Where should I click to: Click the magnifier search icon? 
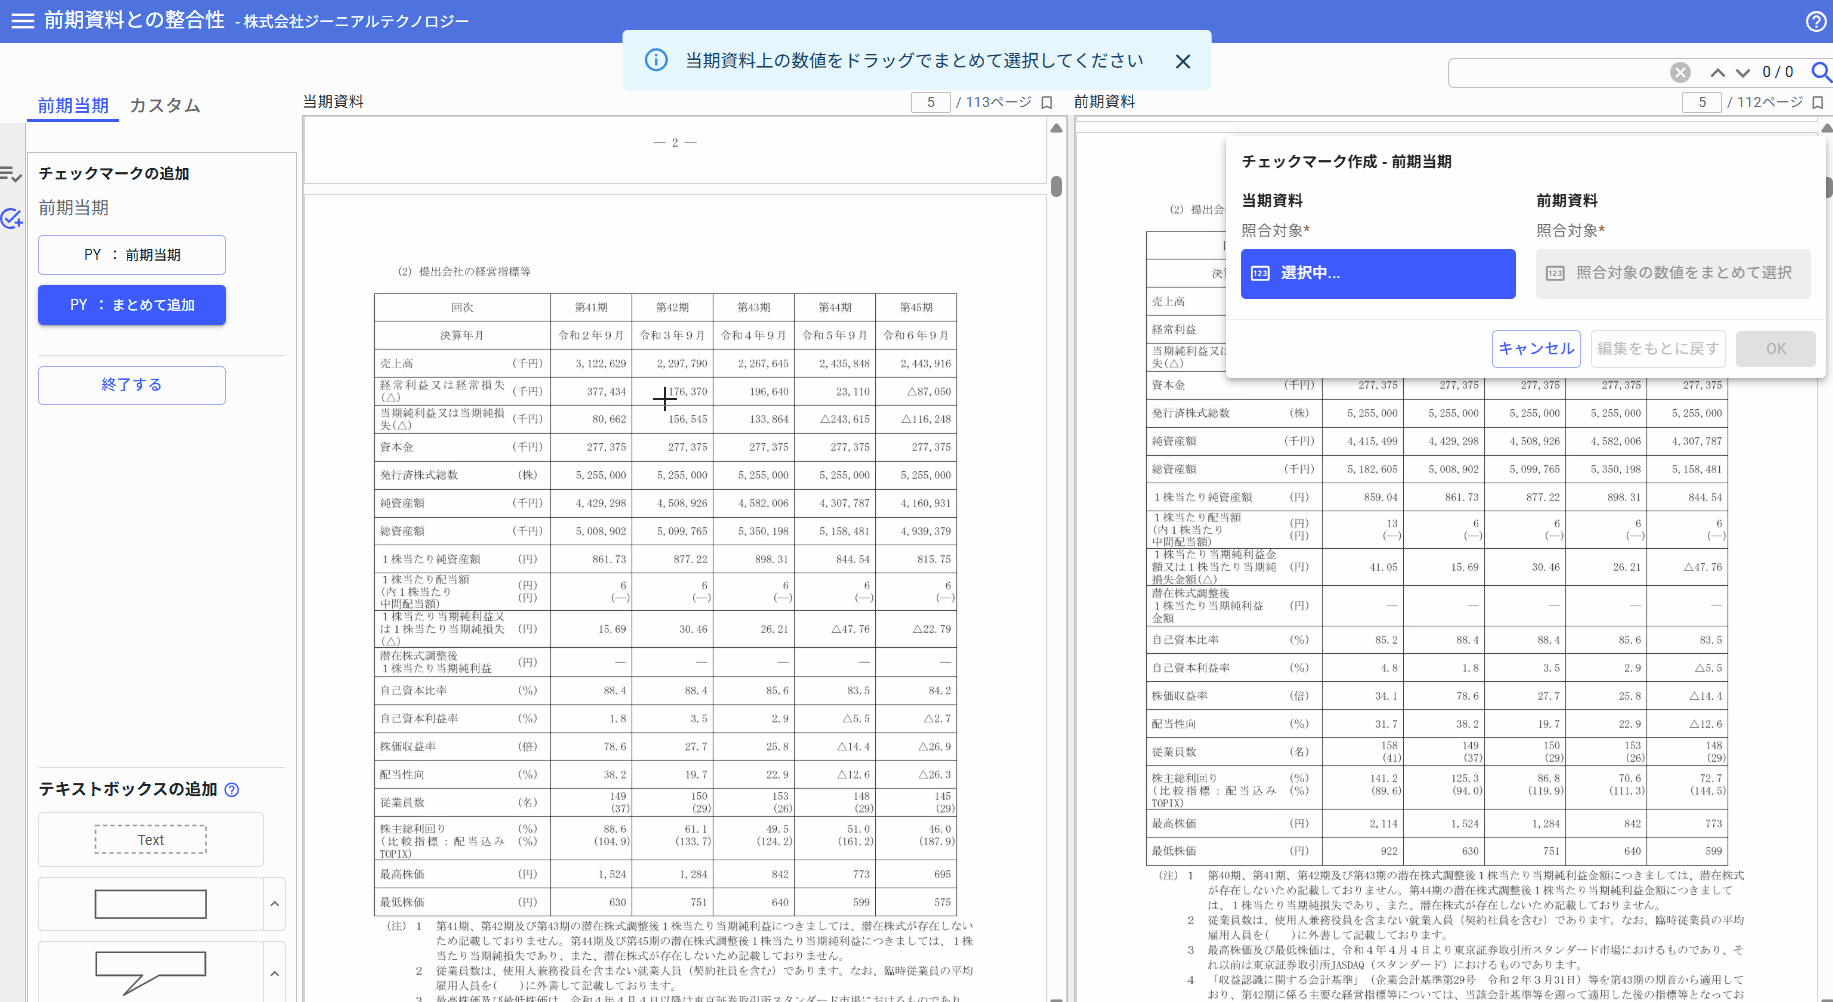(1821, 72)
